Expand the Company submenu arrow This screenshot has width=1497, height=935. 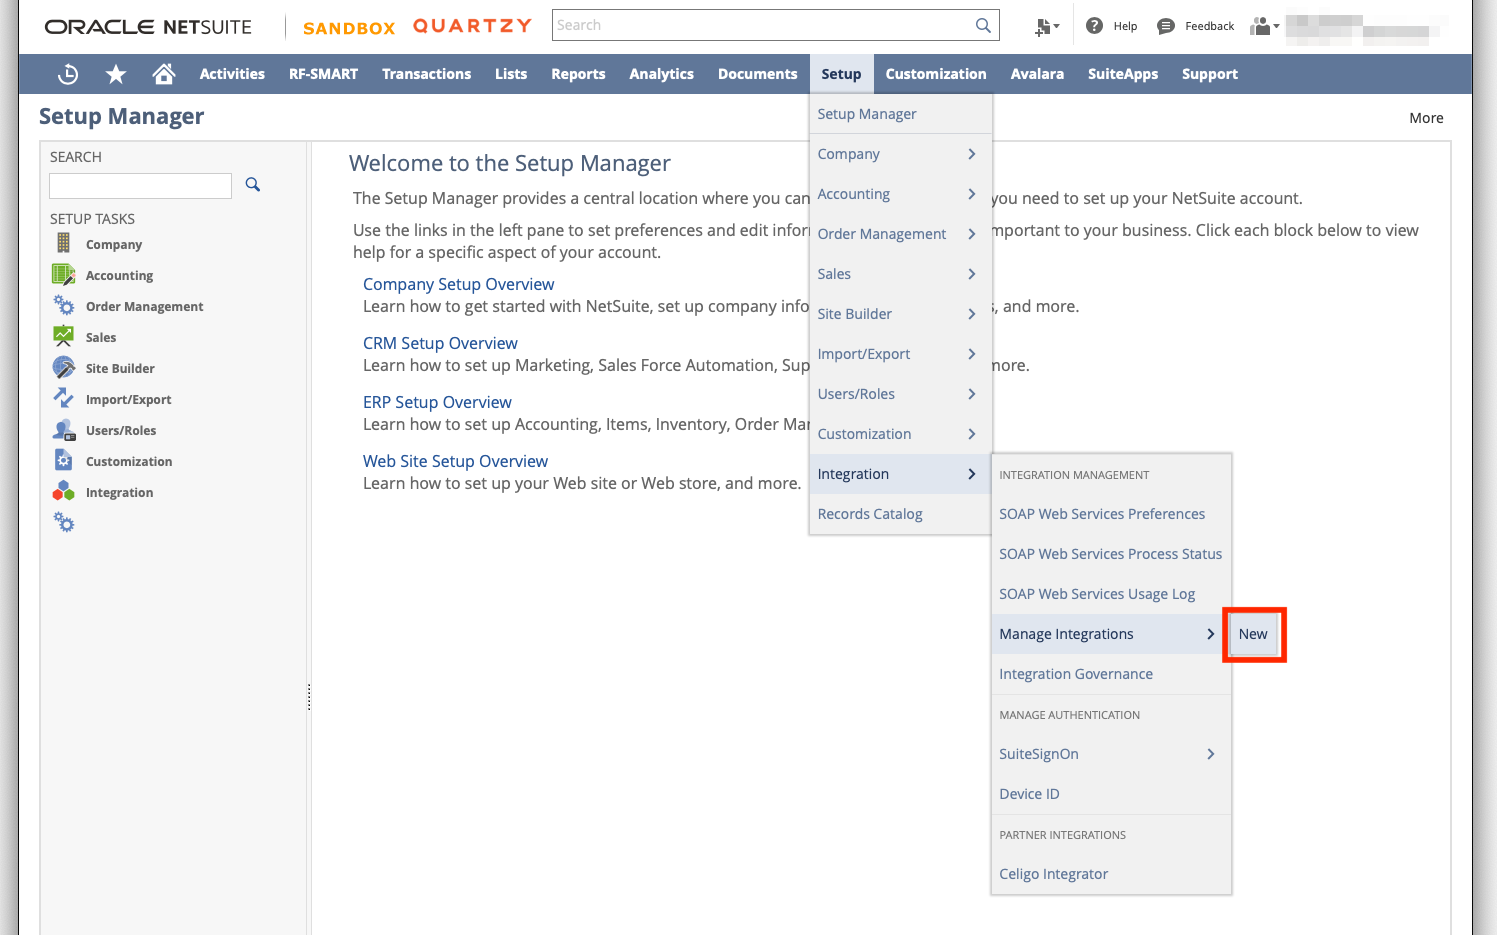972,154
